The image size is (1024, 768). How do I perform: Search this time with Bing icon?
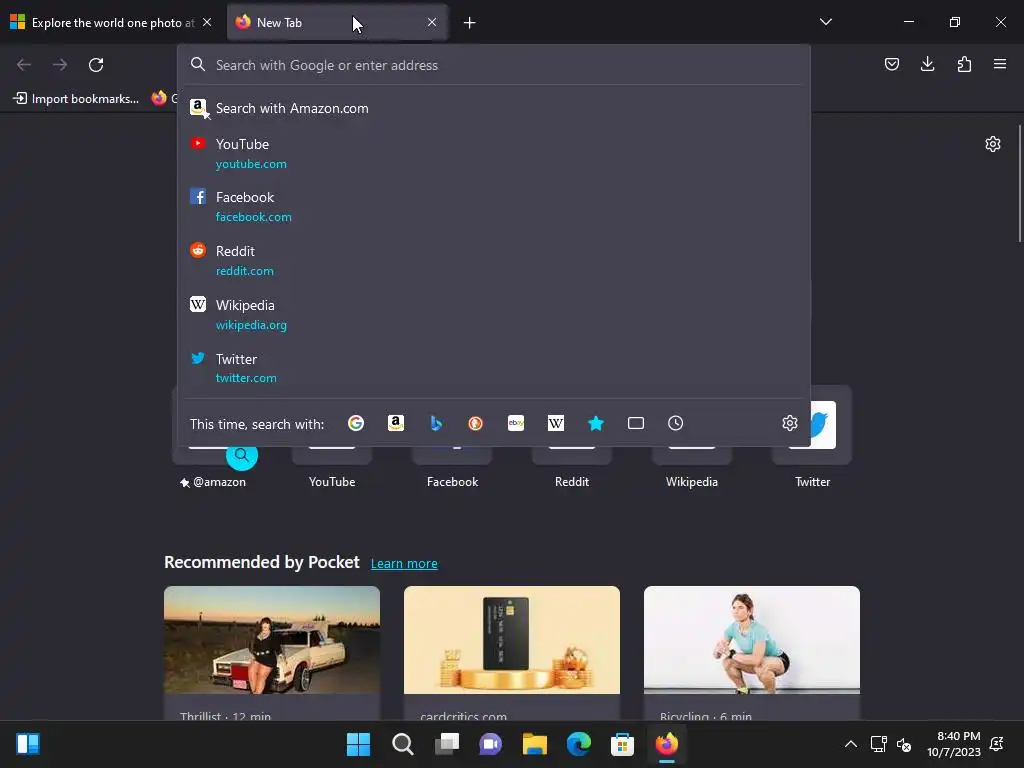tap(436, 423)
